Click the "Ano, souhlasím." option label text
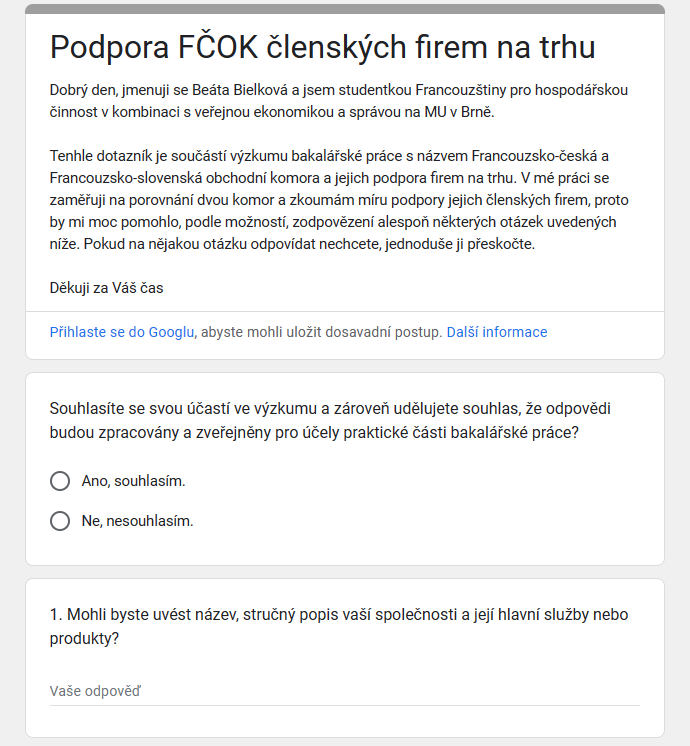 click(133, 481)
